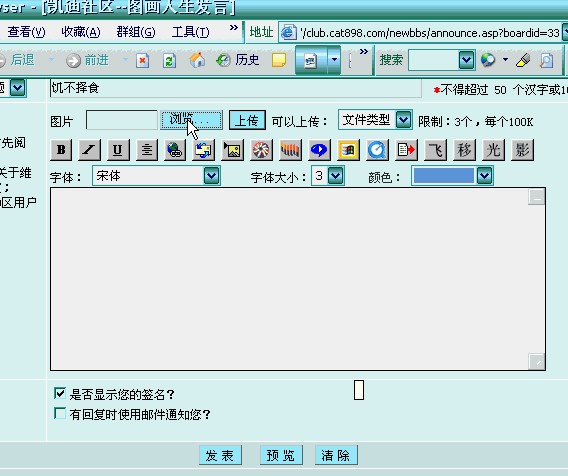This screenshot has width=568, height=476.
Task: Toggle italic text formatting icon
Action: tap(89, 150)
